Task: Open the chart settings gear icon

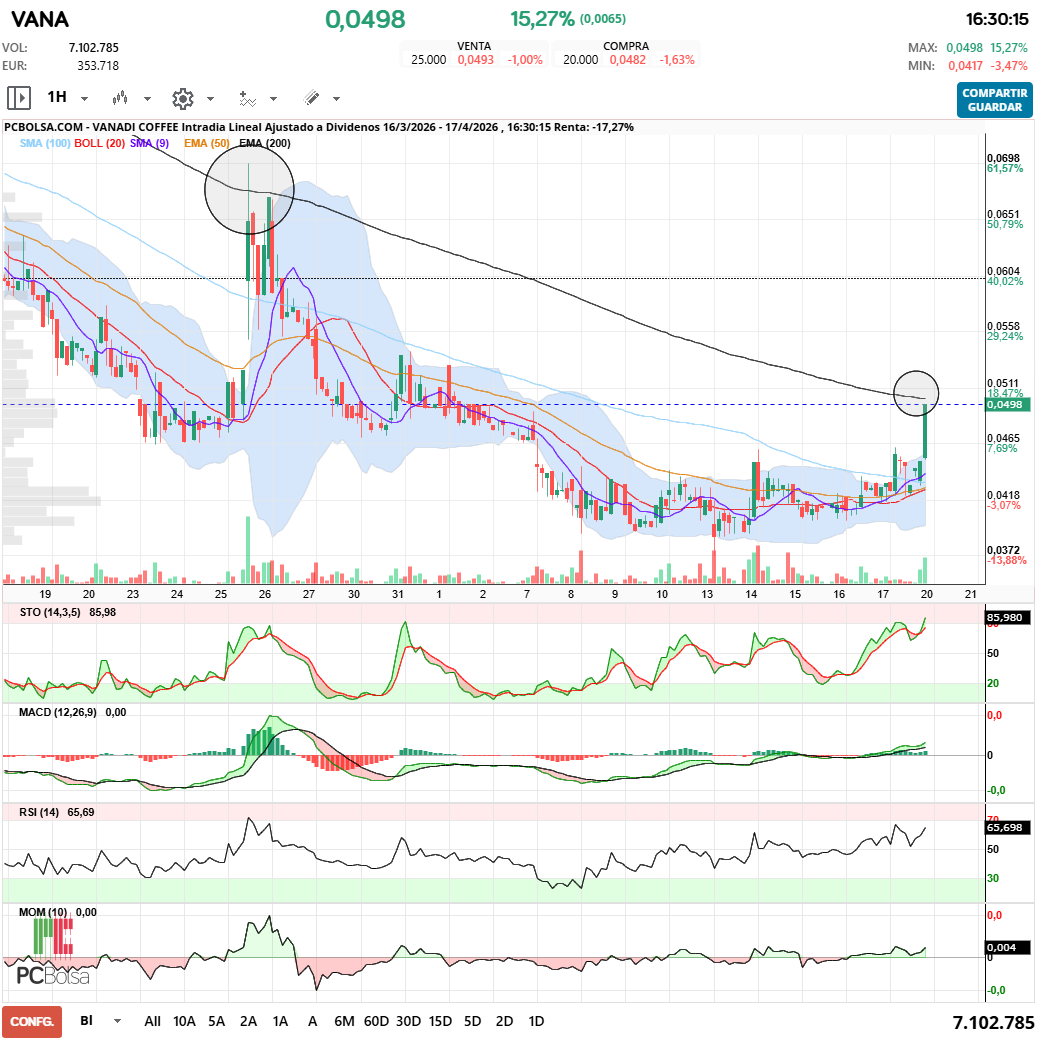Action: pyautogui.click(x=182, y=99)
